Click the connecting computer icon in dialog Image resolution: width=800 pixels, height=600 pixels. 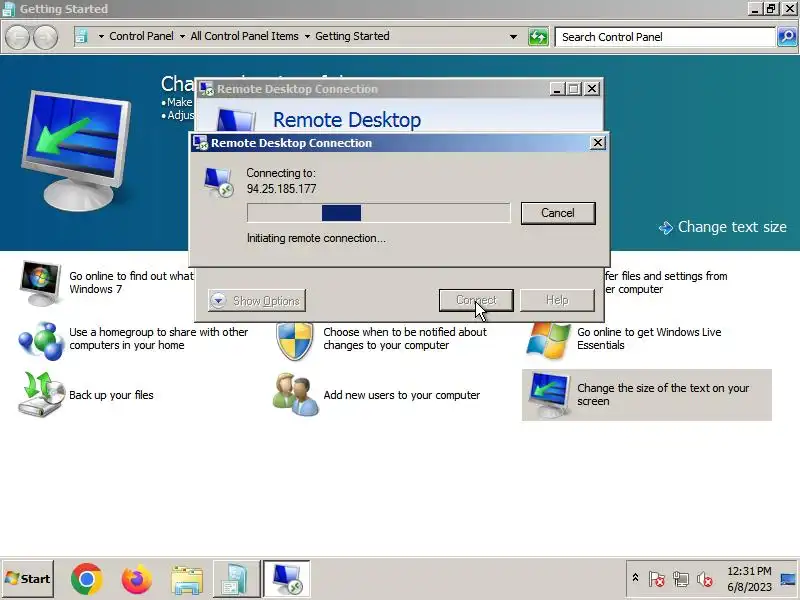[218, 182]
